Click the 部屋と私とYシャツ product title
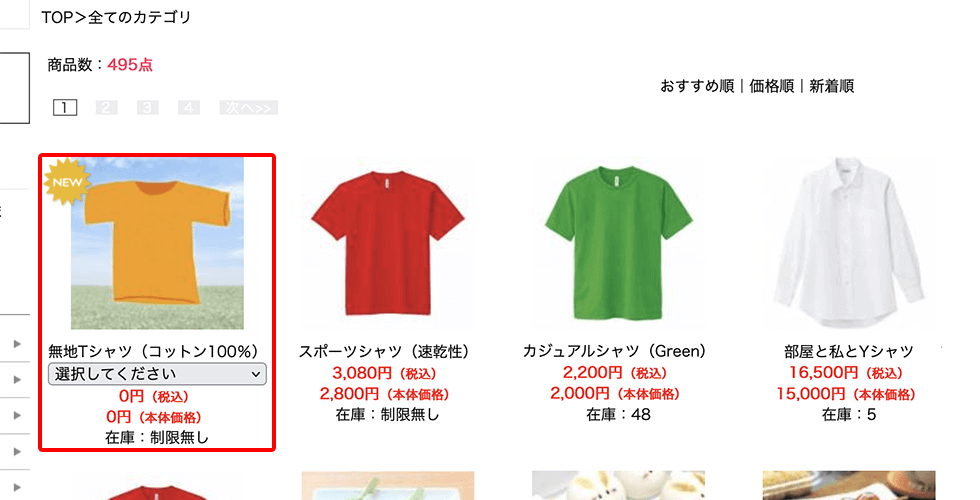The height and width of the screenshot is (500, 980). (x=849, y=351)
